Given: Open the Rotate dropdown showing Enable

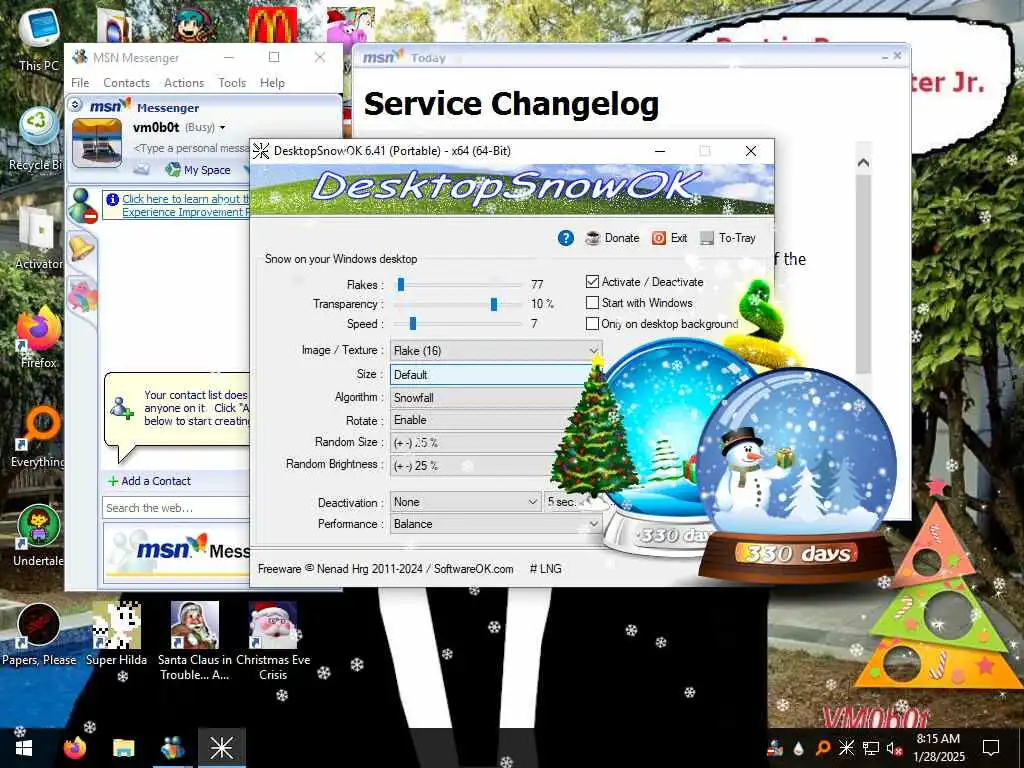Looking at the screenshot, I should point(483,420).
